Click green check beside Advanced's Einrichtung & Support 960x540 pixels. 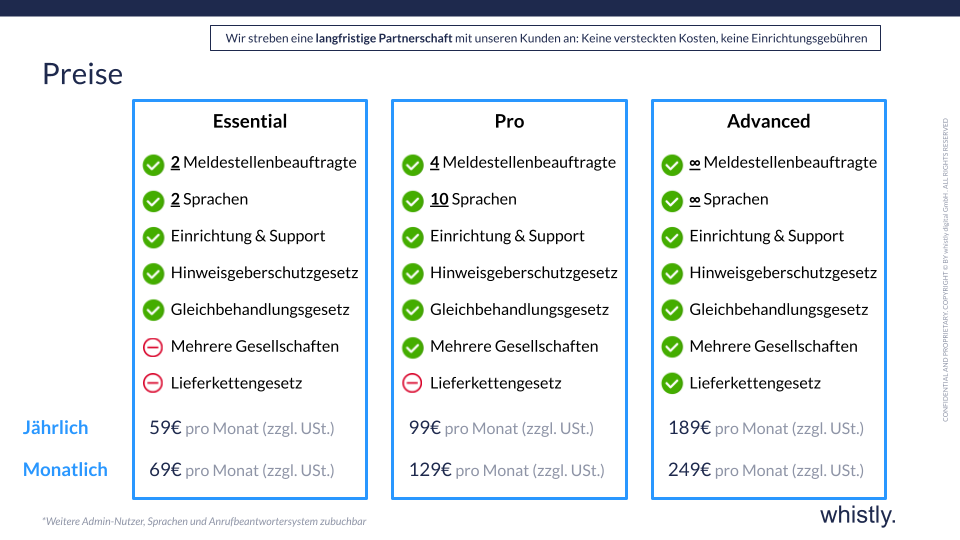(x=672, y=237)
